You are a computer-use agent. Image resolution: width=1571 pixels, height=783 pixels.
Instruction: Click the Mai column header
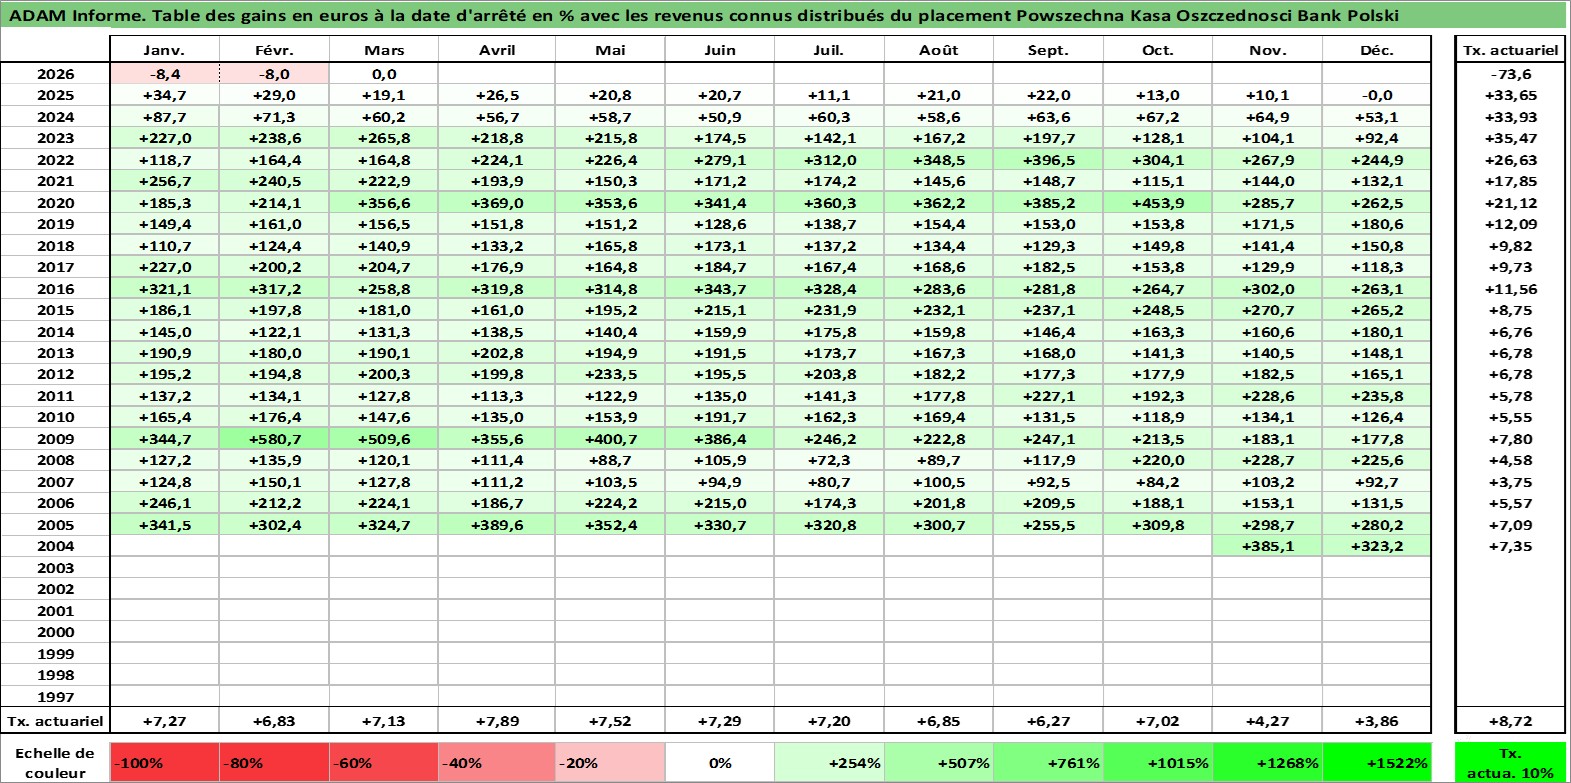610,50
